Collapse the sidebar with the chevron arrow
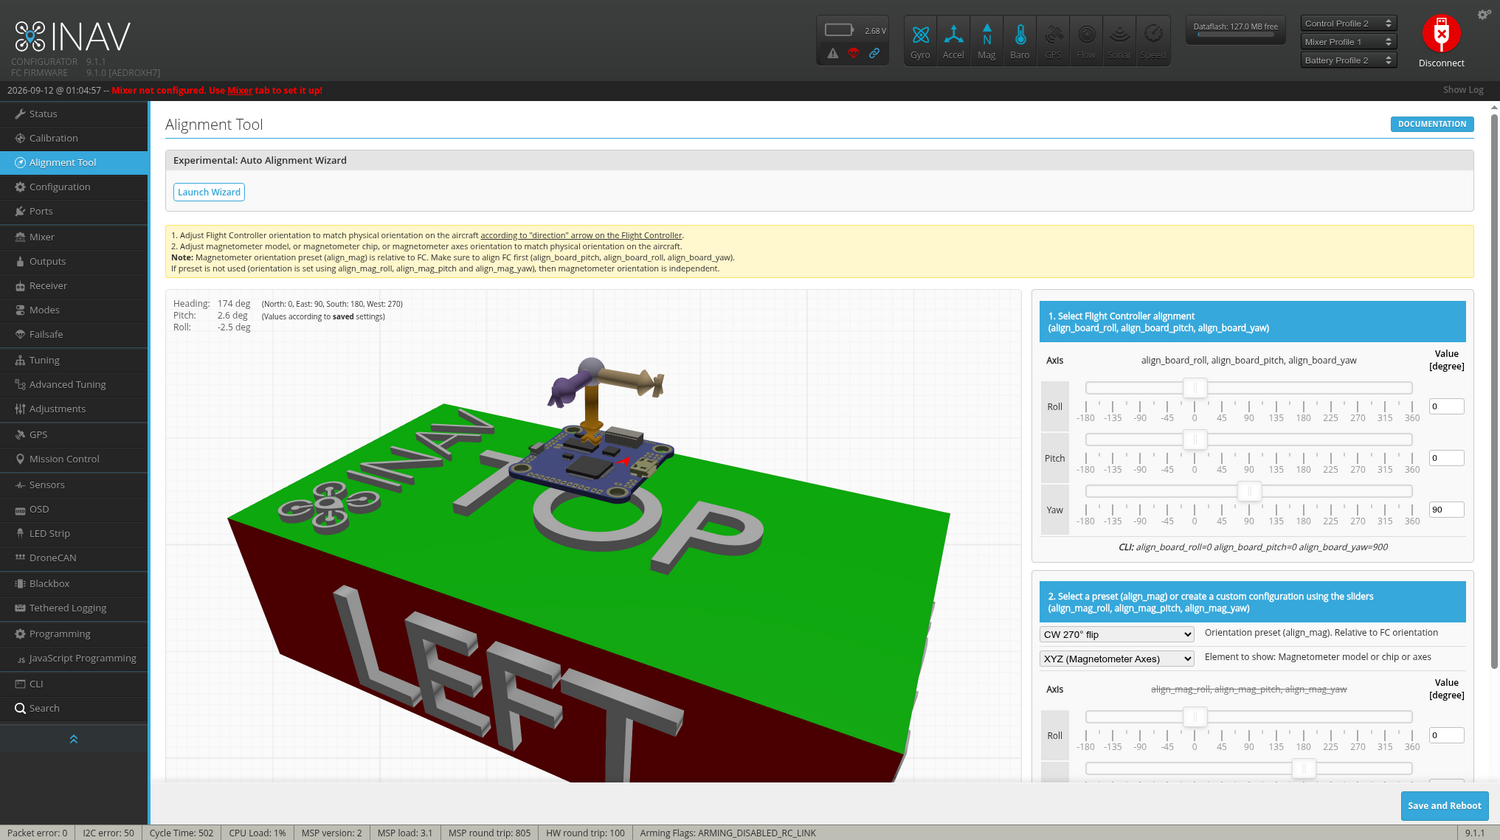1500x840 pixels. [74, 739]
